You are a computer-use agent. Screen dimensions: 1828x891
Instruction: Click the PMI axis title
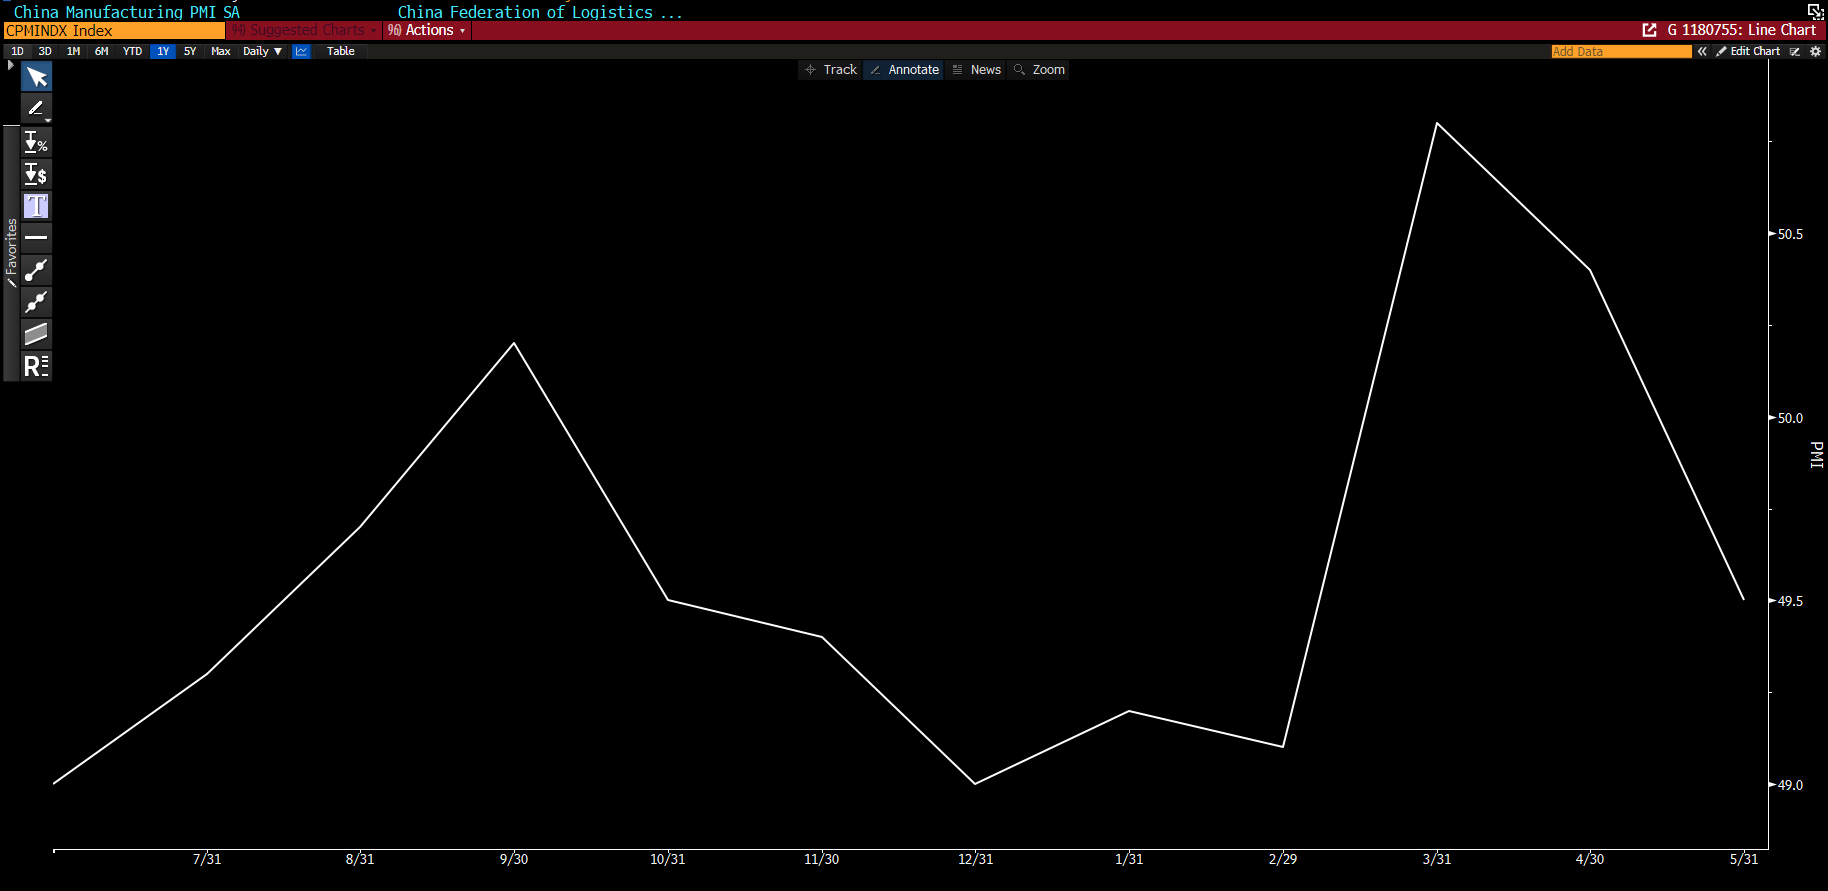tap(1817, 455)
